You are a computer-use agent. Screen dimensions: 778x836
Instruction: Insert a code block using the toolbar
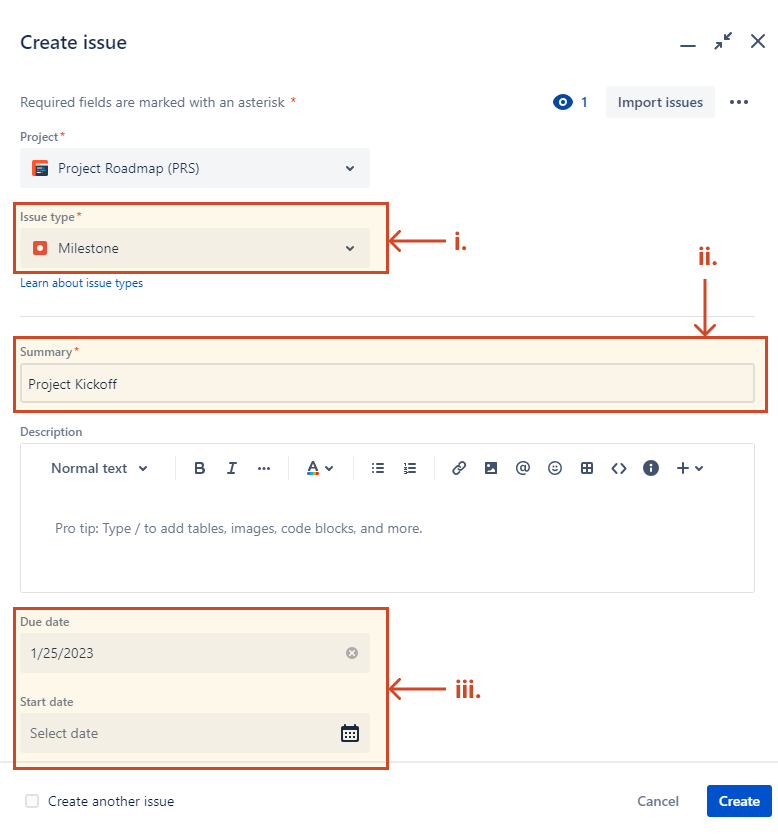click(619, 468)
